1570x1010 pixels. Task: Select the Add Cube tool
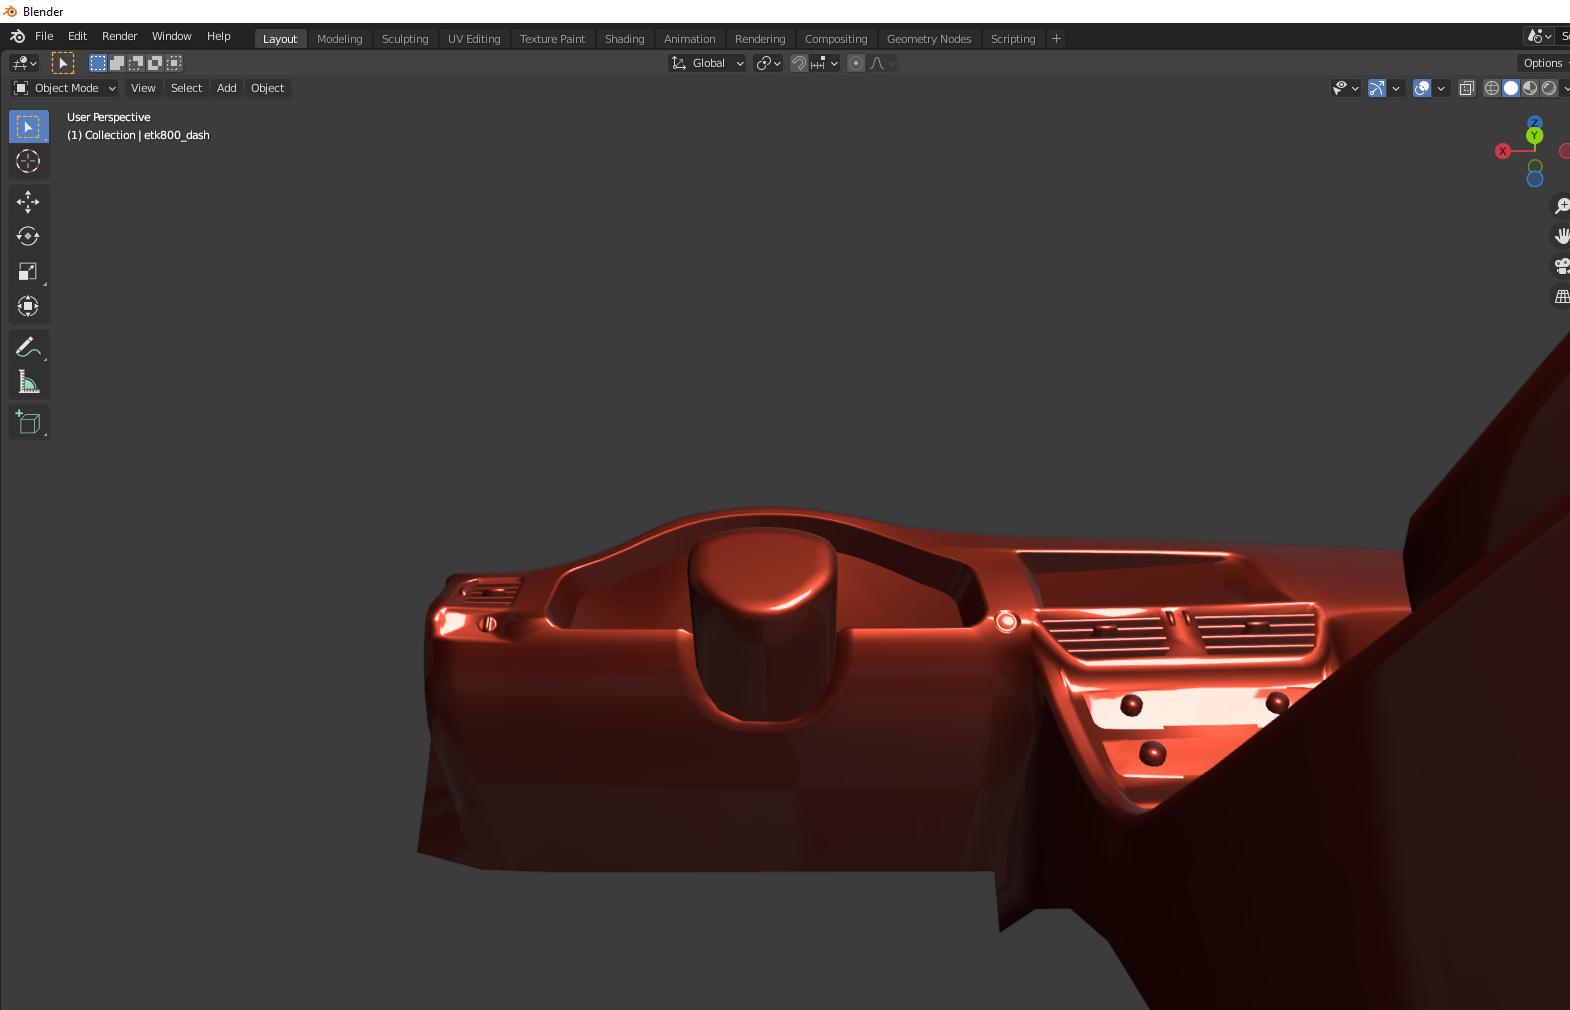28,423
